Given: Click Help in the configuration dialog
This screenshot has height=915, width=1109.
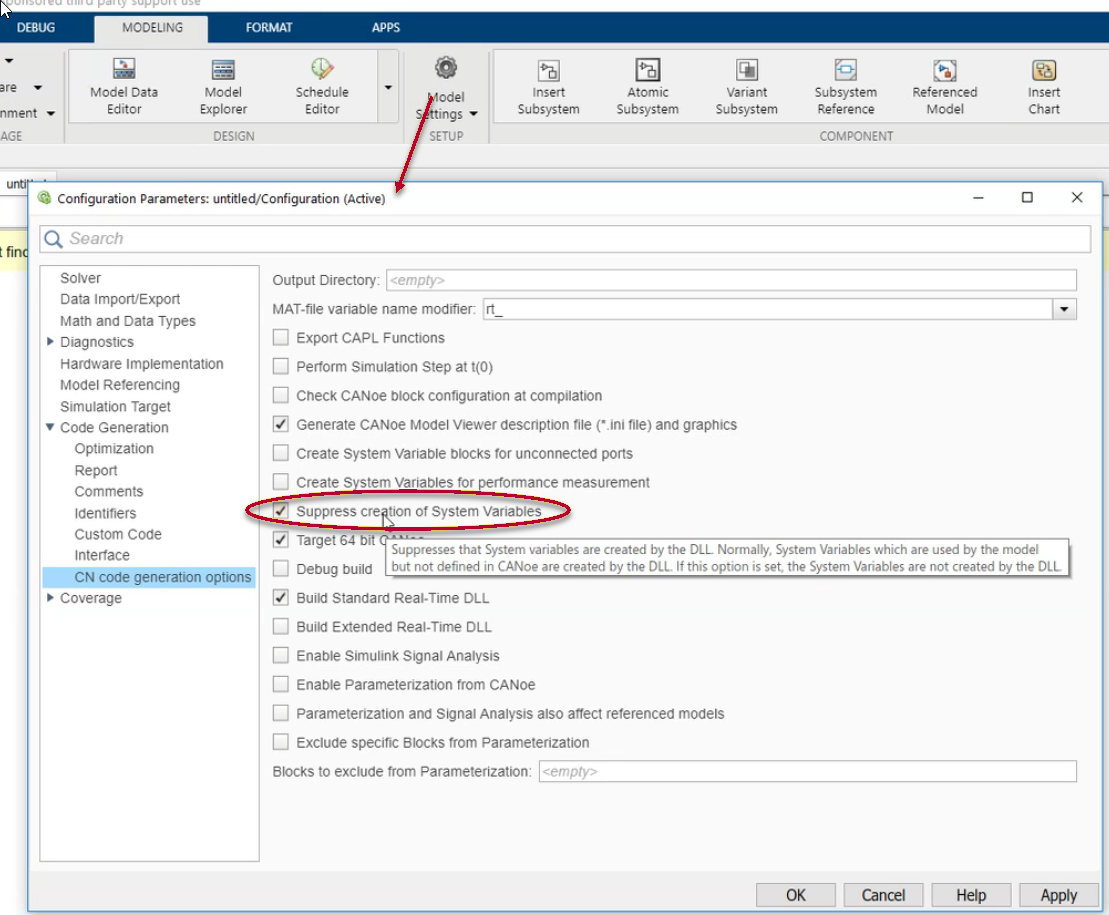Looking at the screenshot, I should pyautogui.click(x=970, y=895).
